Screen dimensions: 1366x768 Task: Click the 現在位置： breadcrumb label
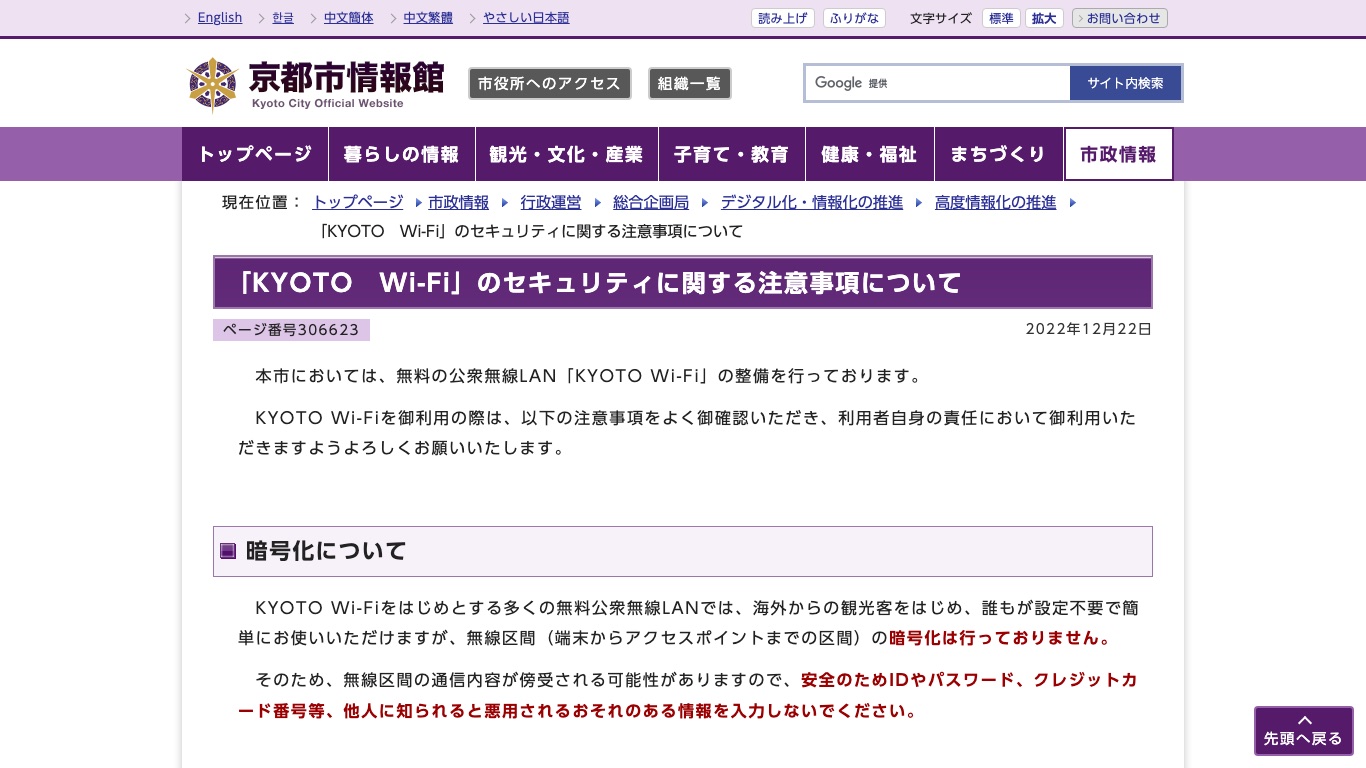[x=262, y=202]
